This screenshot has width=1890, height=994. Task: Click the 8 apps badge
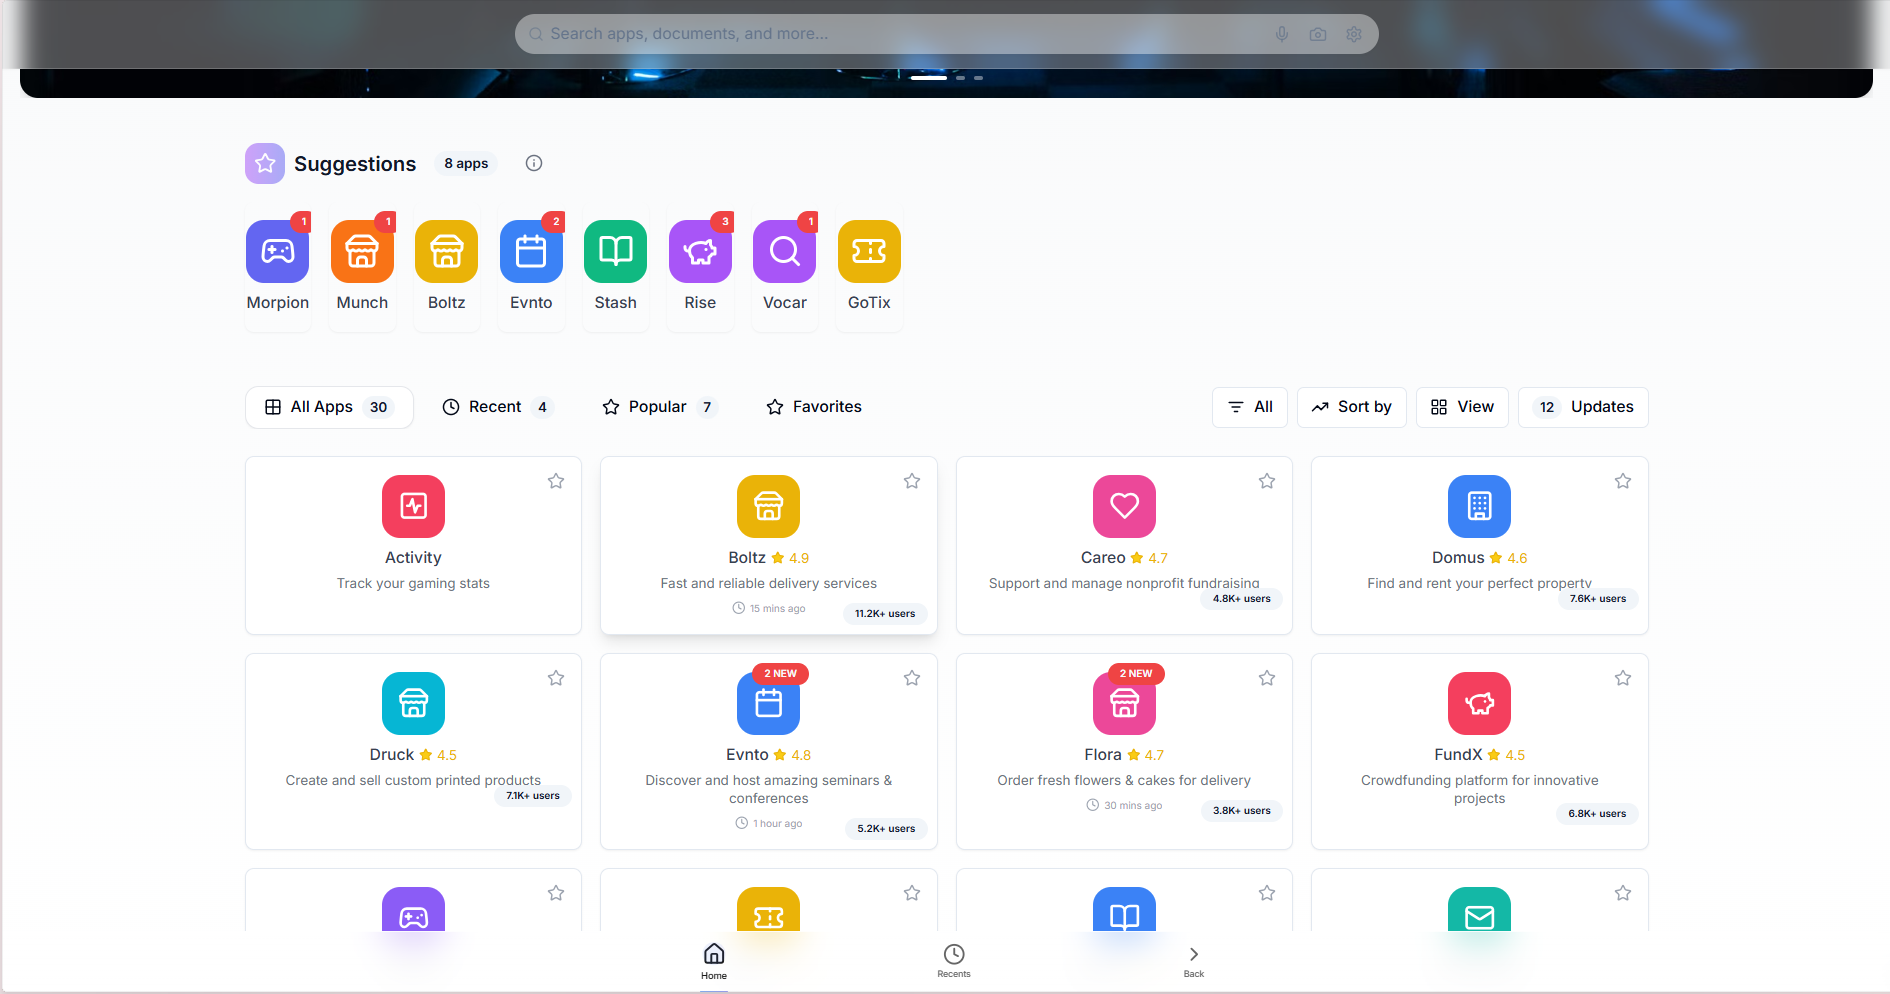[x=466, y=163]
